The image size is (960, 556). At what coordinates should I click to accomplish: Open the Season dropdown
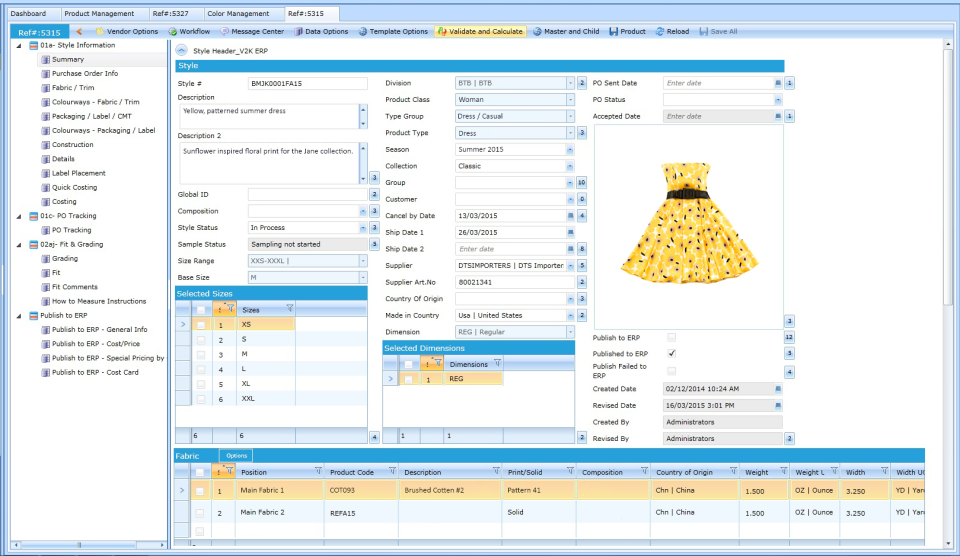click(x=570, y=149)
